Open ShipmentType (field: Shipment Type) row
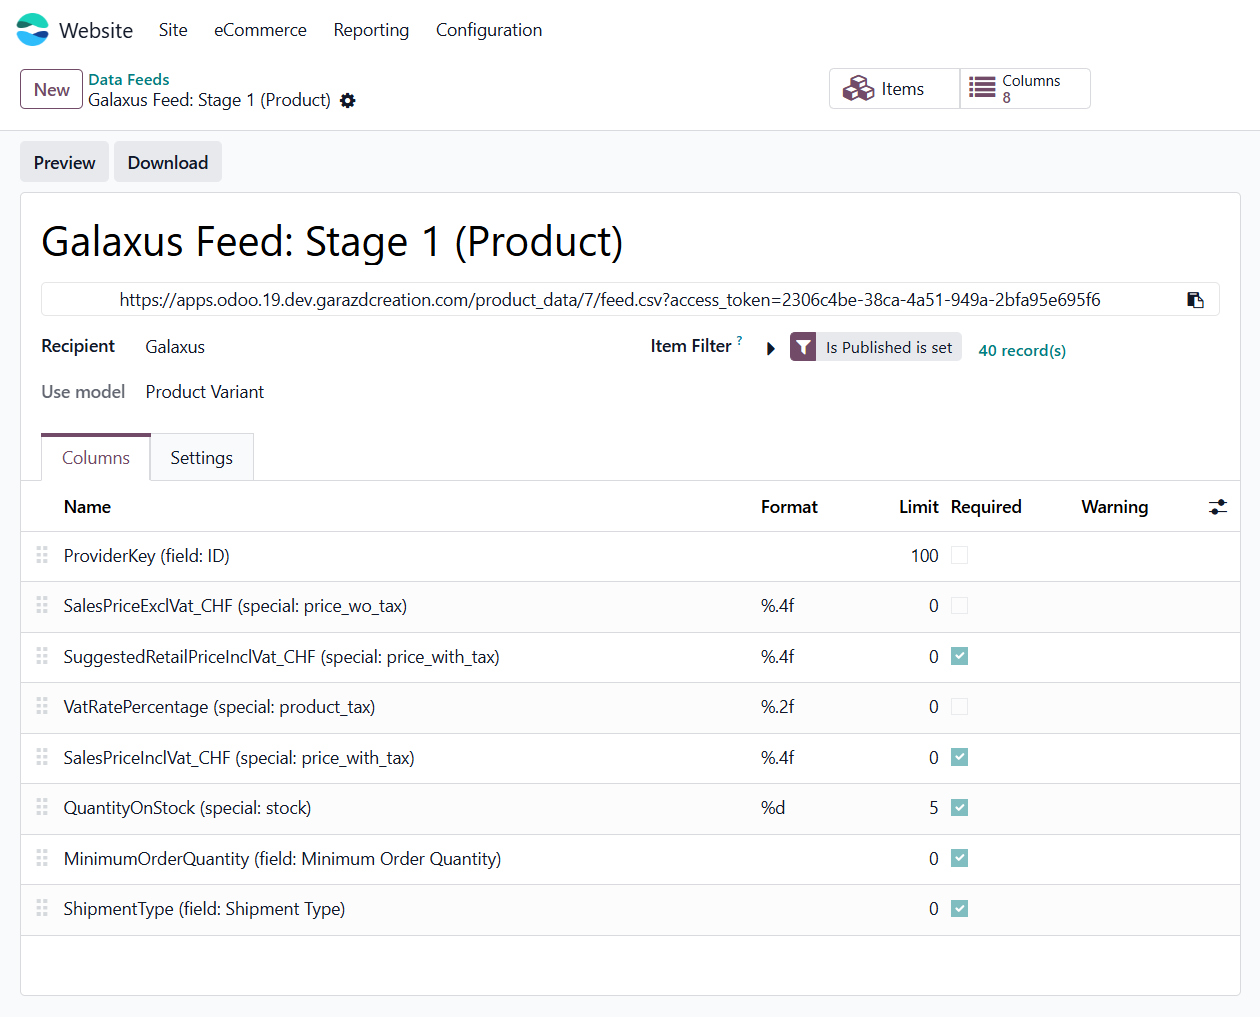This screenshot has width=1260, height=1017. [630, 909]
